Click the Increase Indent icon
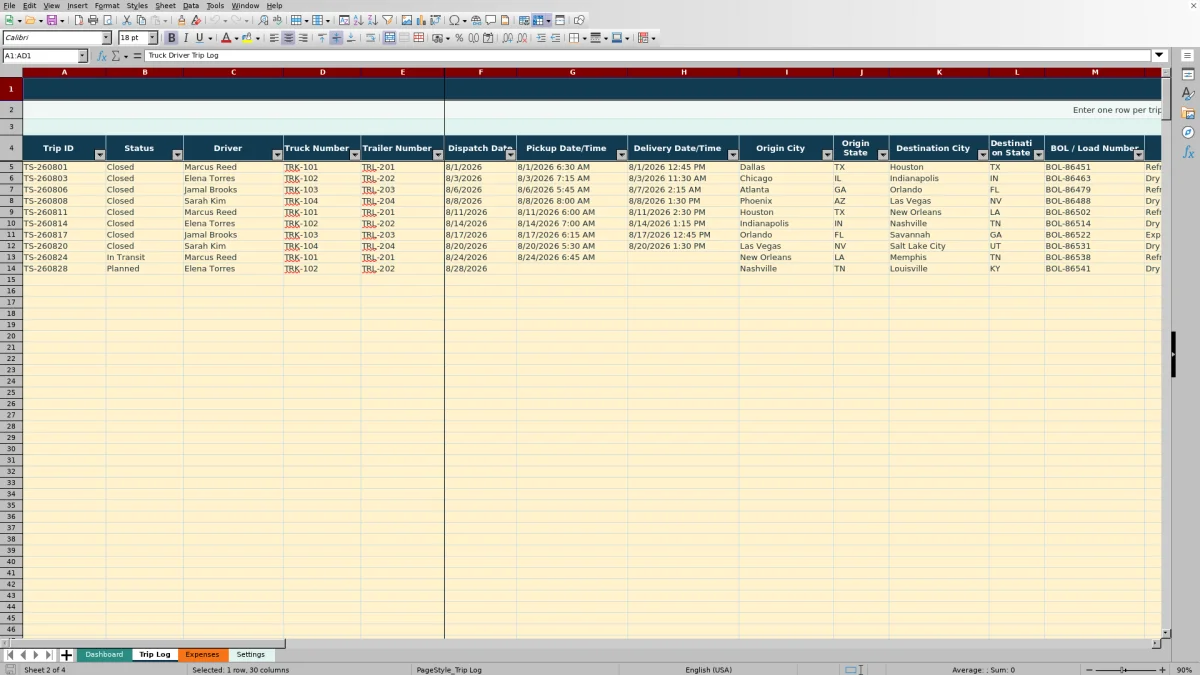The image size is (1200, 675). tap(541, 38)
